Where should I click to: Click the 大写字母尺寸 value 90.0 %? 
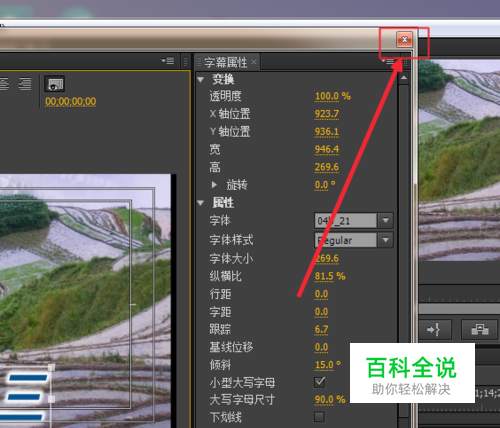[330, 399]
